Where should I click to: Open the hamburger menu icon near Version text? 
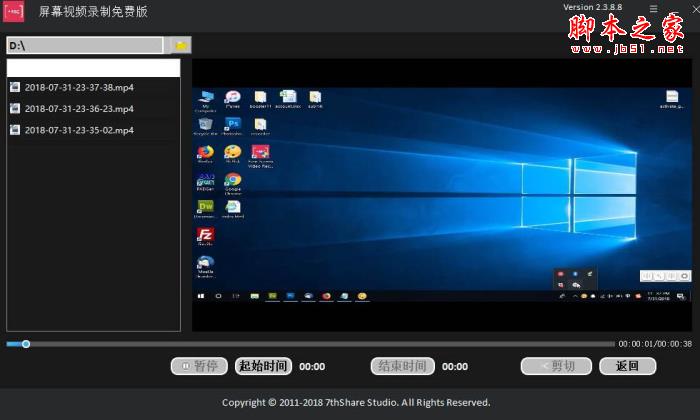tap(653, 8)
